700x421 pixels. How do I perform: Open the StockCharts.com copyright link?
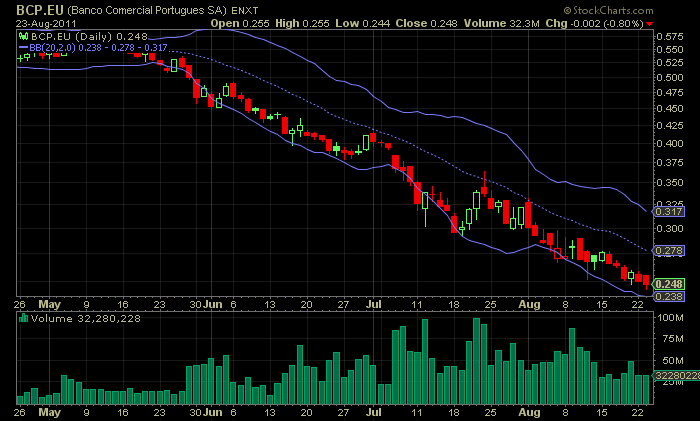(x=608, y=10)
